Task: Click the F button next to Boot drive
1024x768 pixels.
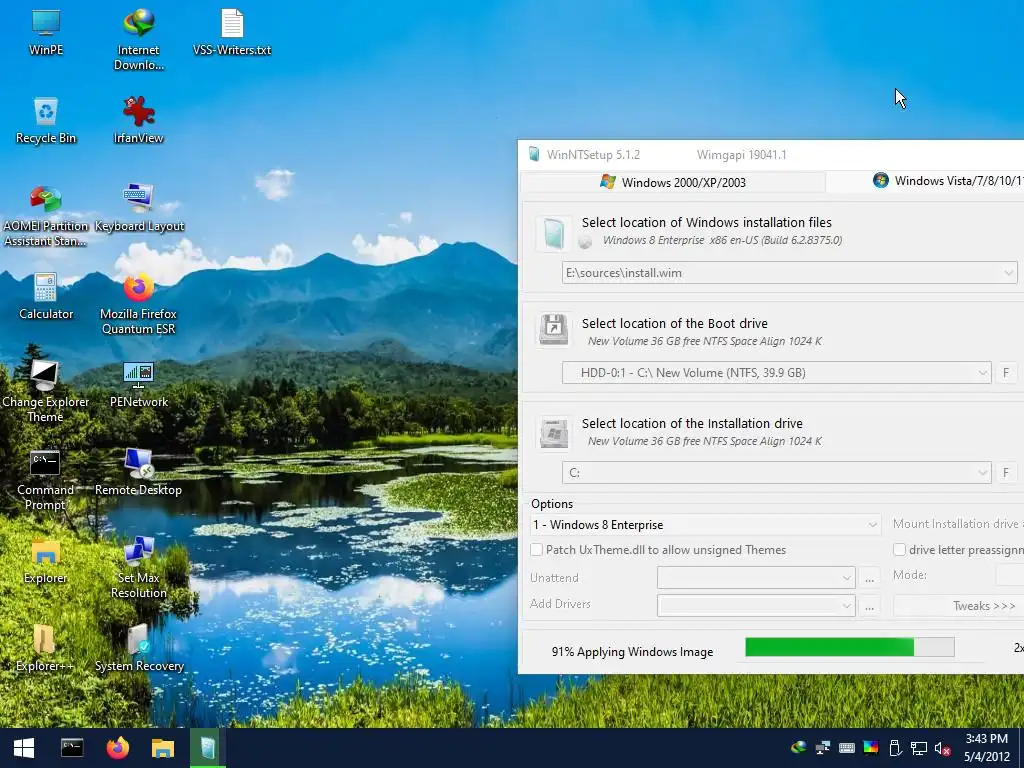Action: pyautogui.click(x=1006, y=373)
